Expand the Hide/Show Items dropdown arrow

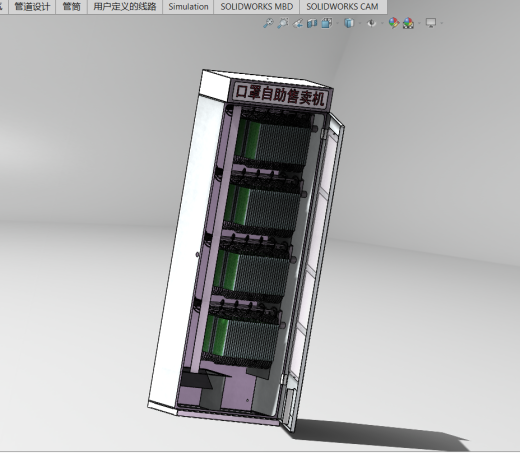point(382,23)
